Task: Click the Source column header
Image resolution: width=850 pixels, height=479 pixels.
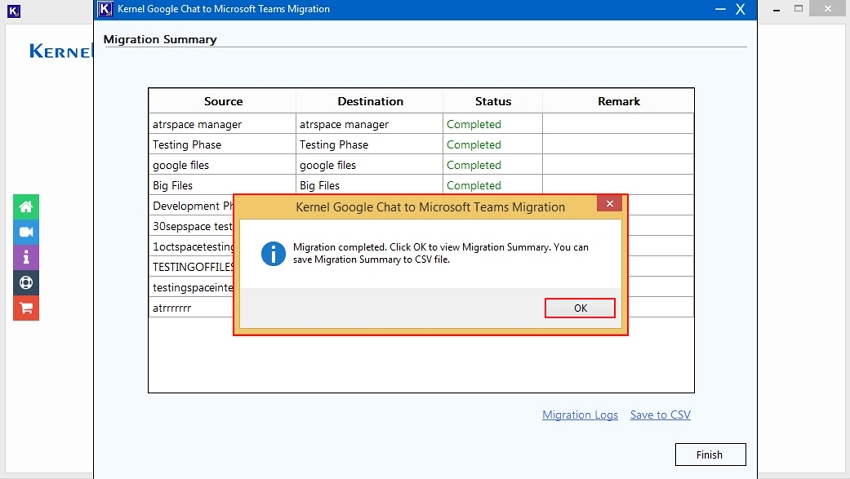Action: tap(223, 101)
